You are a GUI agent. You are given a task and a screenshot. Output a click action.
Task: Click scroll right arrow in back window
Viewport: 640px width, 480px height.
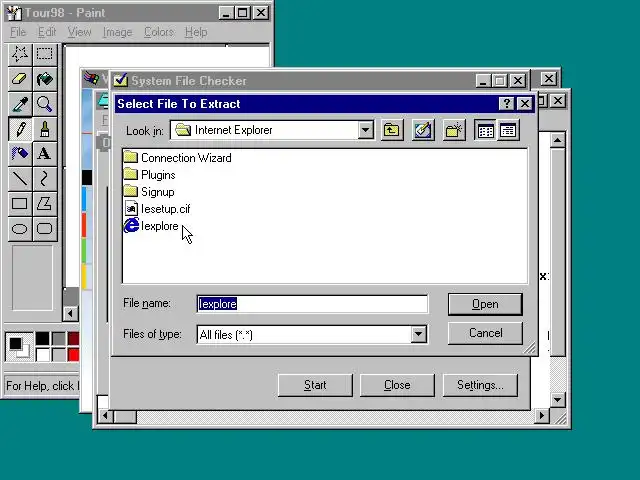pyautogui.click(x=542, y=416)
